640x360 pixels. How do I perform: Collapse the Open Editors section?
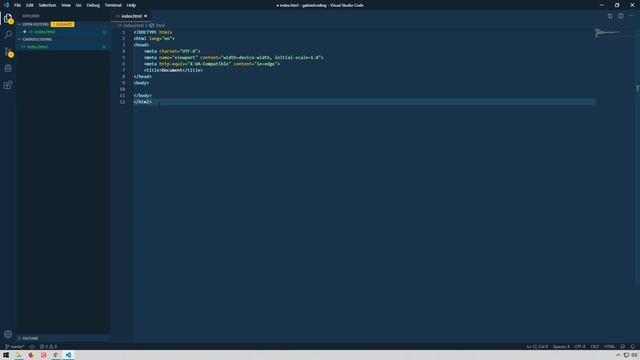click(x=19, y=24)
